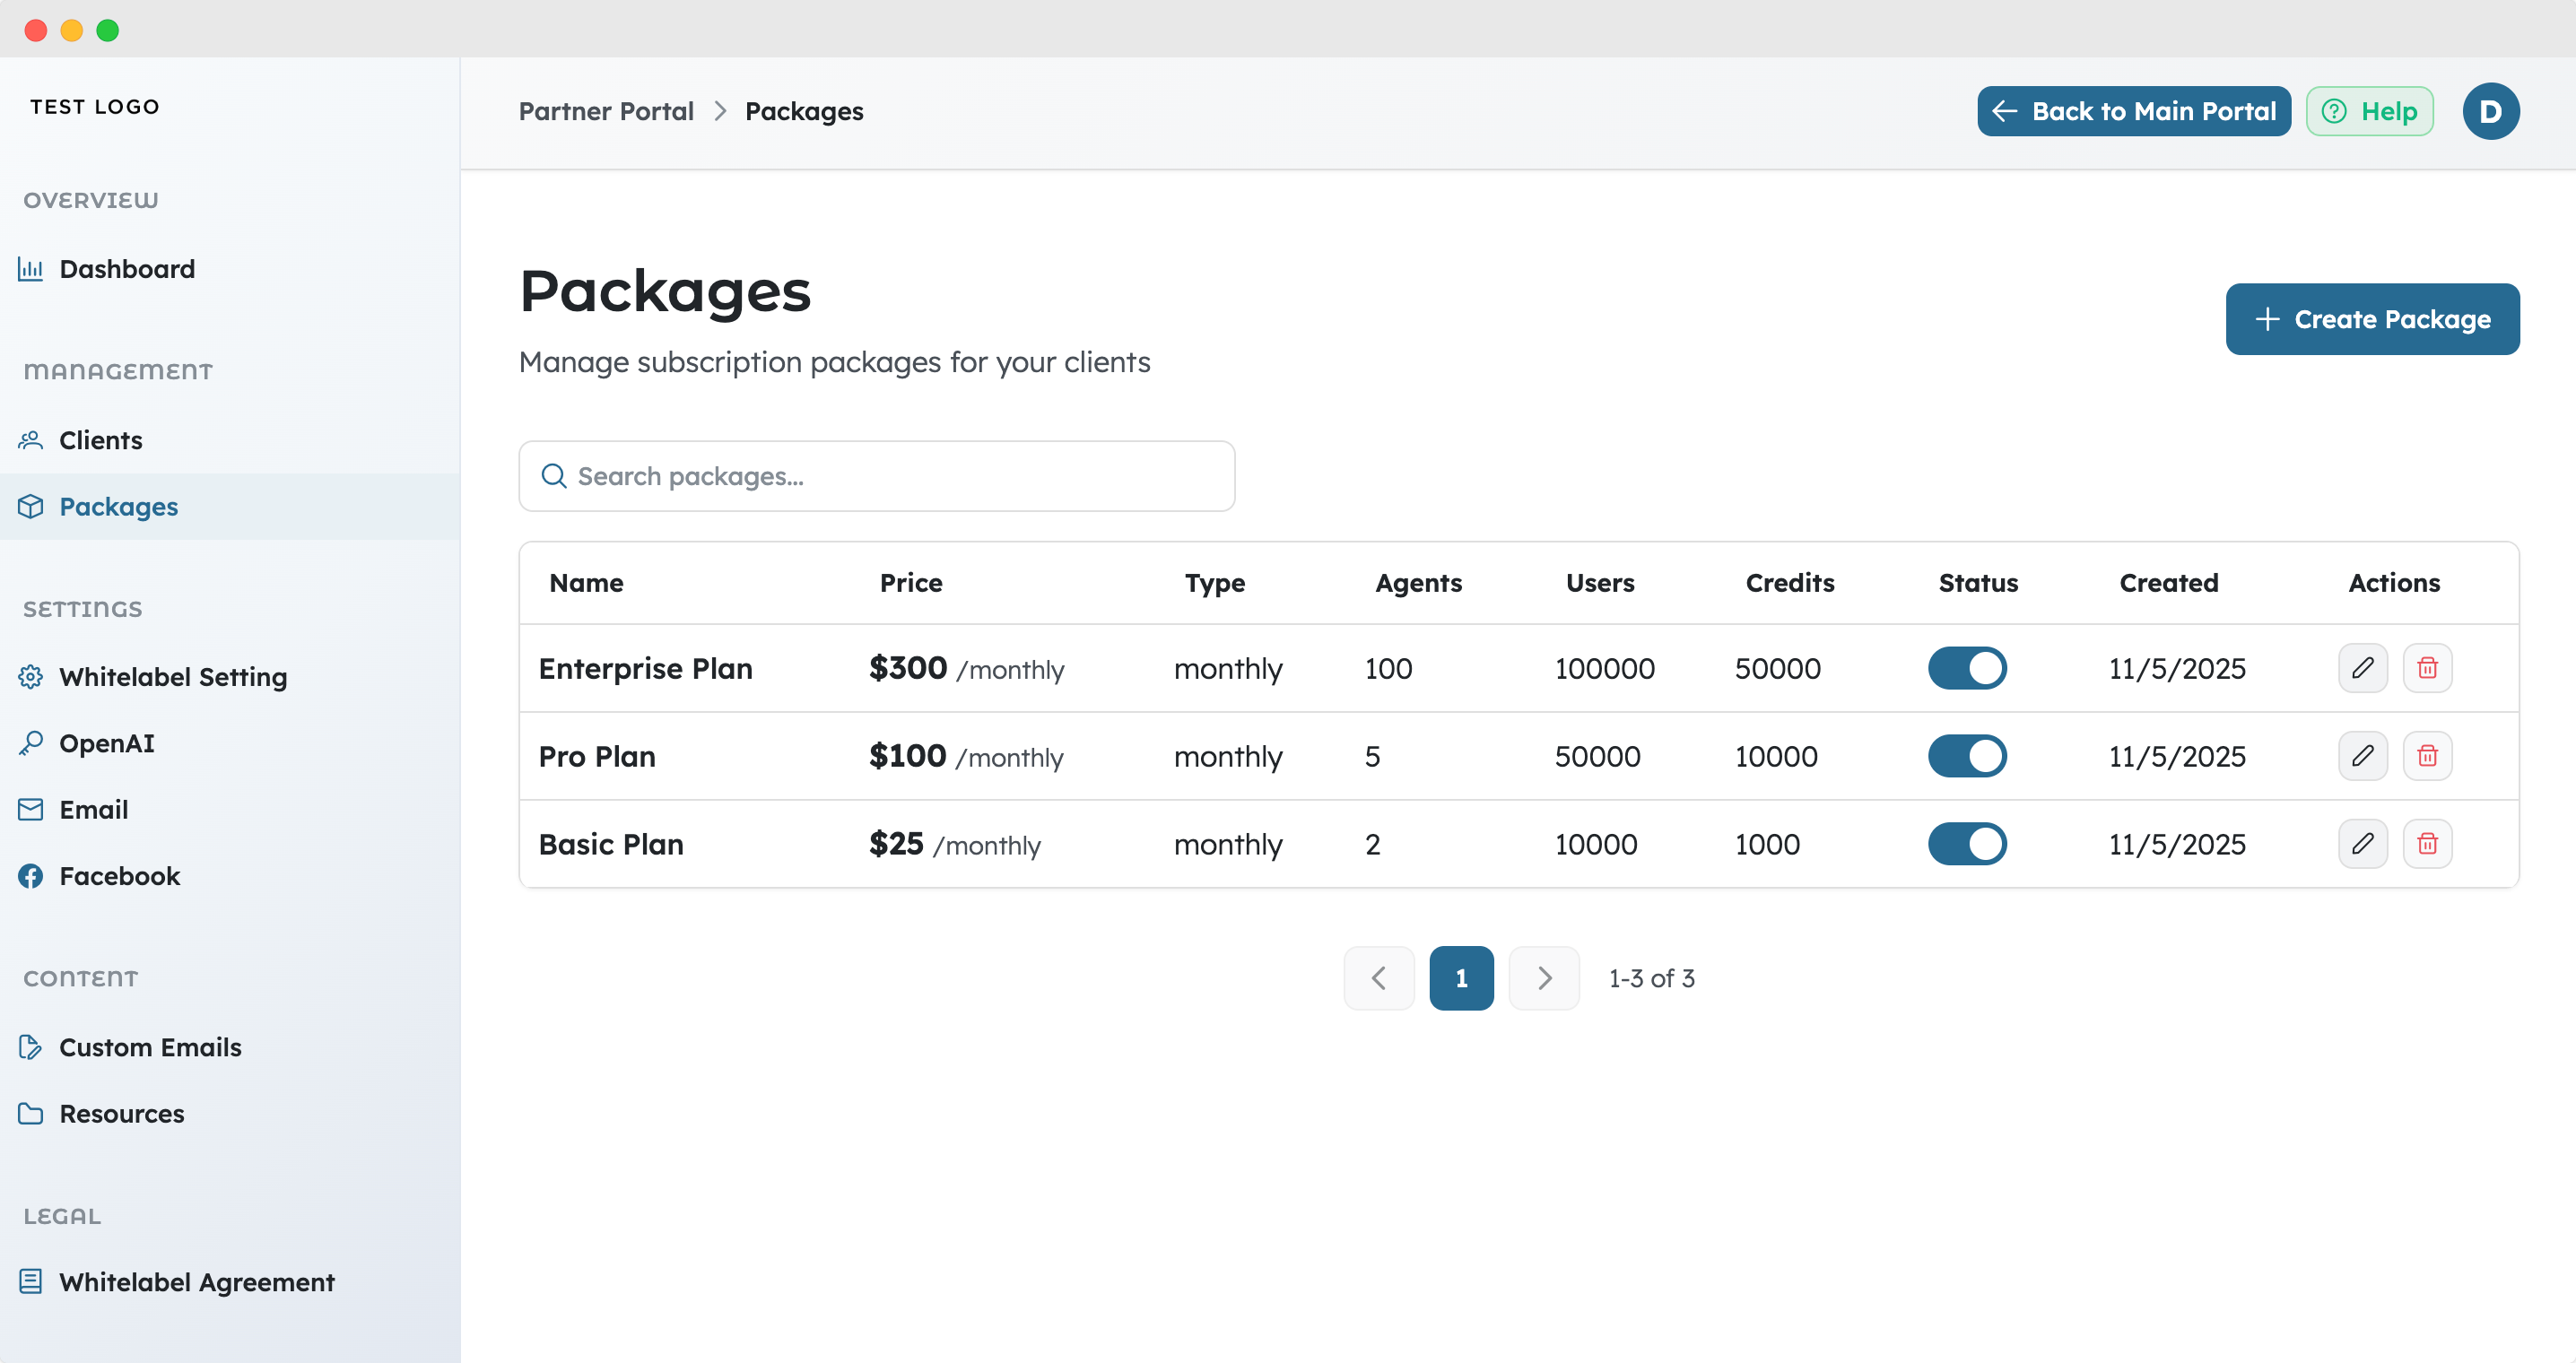Click the Facebook icon in the sidebar
This screenshot has width=2576, height=1363.
tap(31, 876)
